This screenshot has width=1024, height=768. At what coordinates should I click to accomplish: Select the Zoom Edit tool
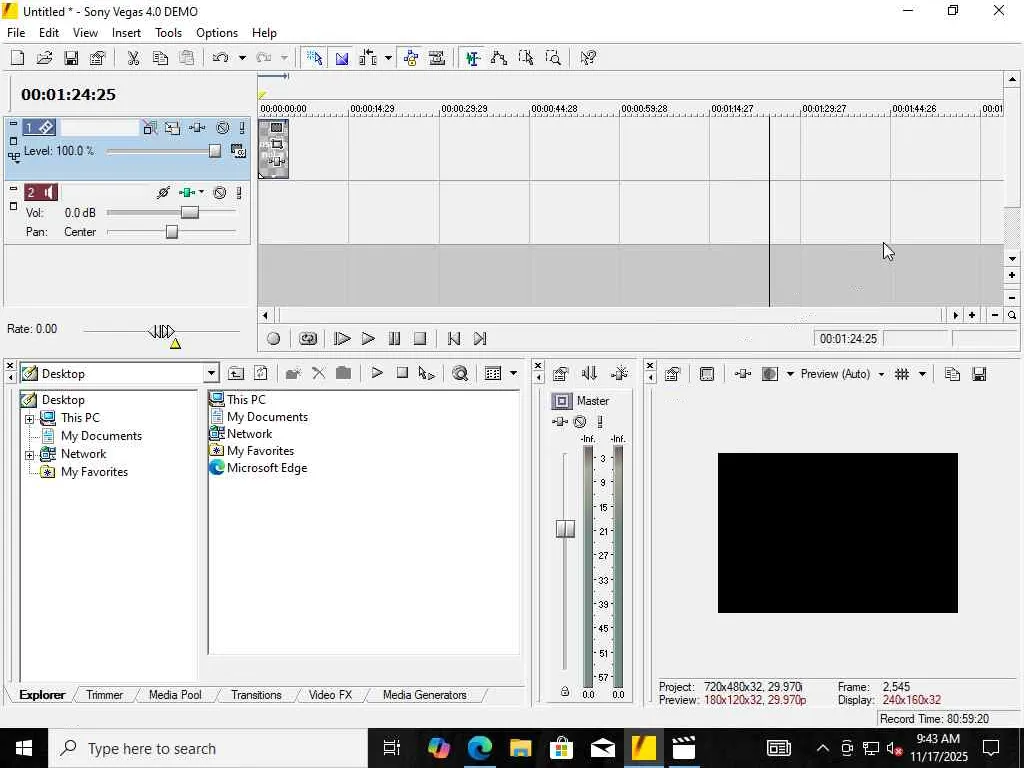tap(552, 58)
